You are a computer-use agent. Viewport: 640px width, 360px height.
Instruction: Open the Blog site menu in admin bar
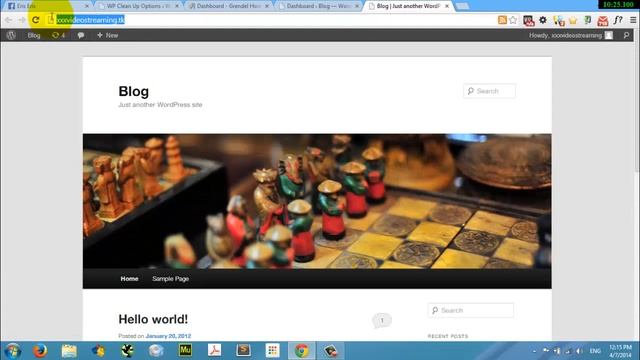[x=34, y=35]
